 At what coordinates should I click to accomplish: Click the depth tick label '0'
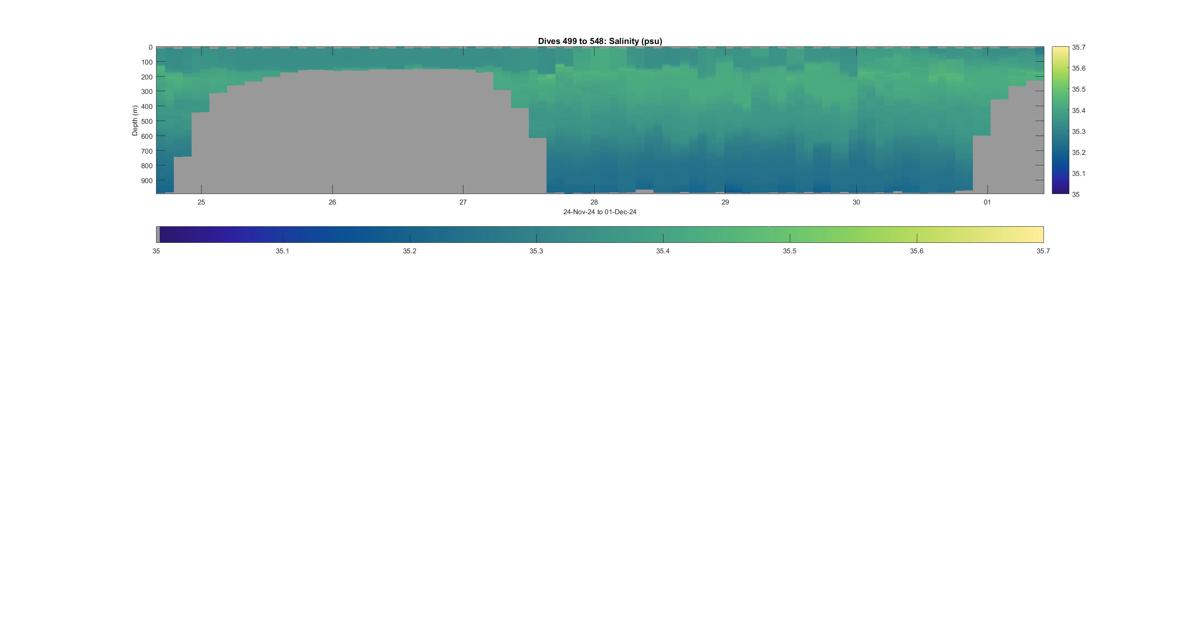coord(151,47)
